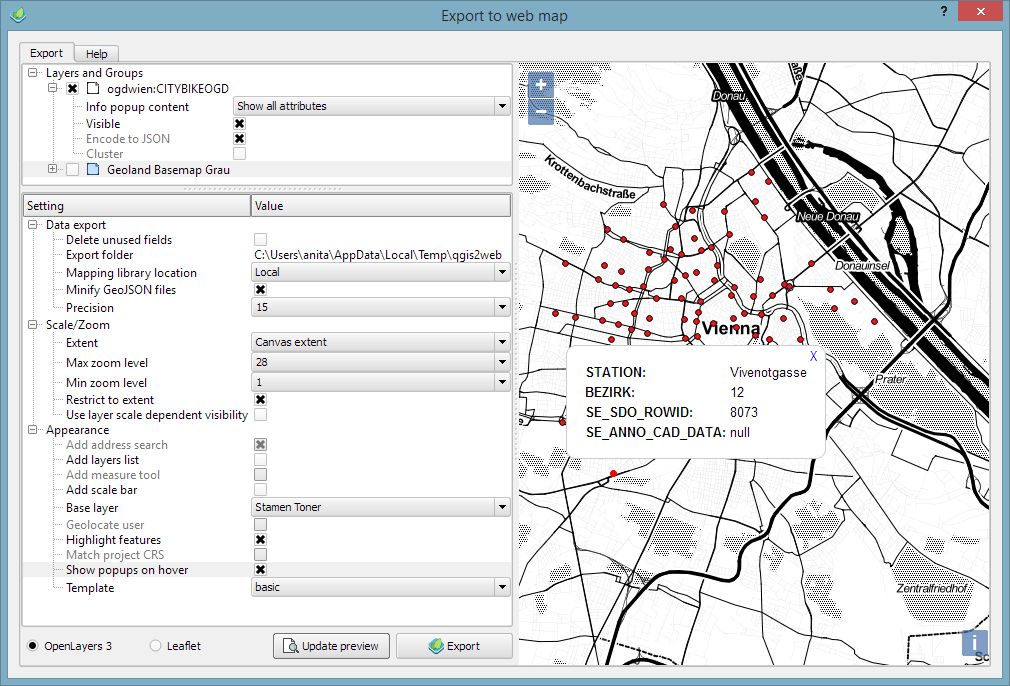The width and height of the screenshot is (1010, 686).
Task: Toggle Minify GeoJSON files checkbox
Action: [x=260, y=290]
